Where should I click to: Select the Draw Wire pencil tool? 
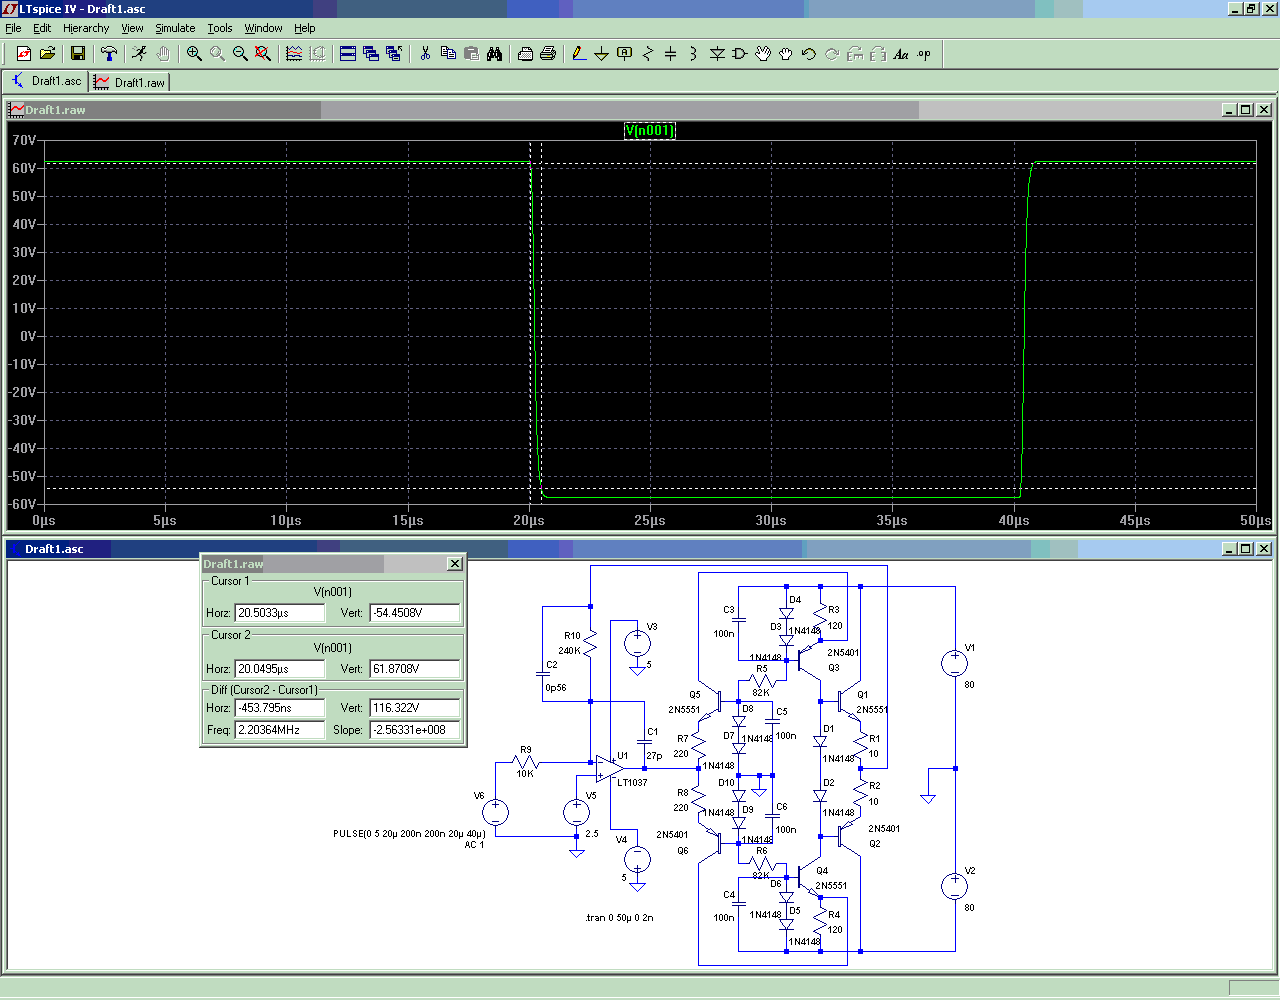(578, 53)
